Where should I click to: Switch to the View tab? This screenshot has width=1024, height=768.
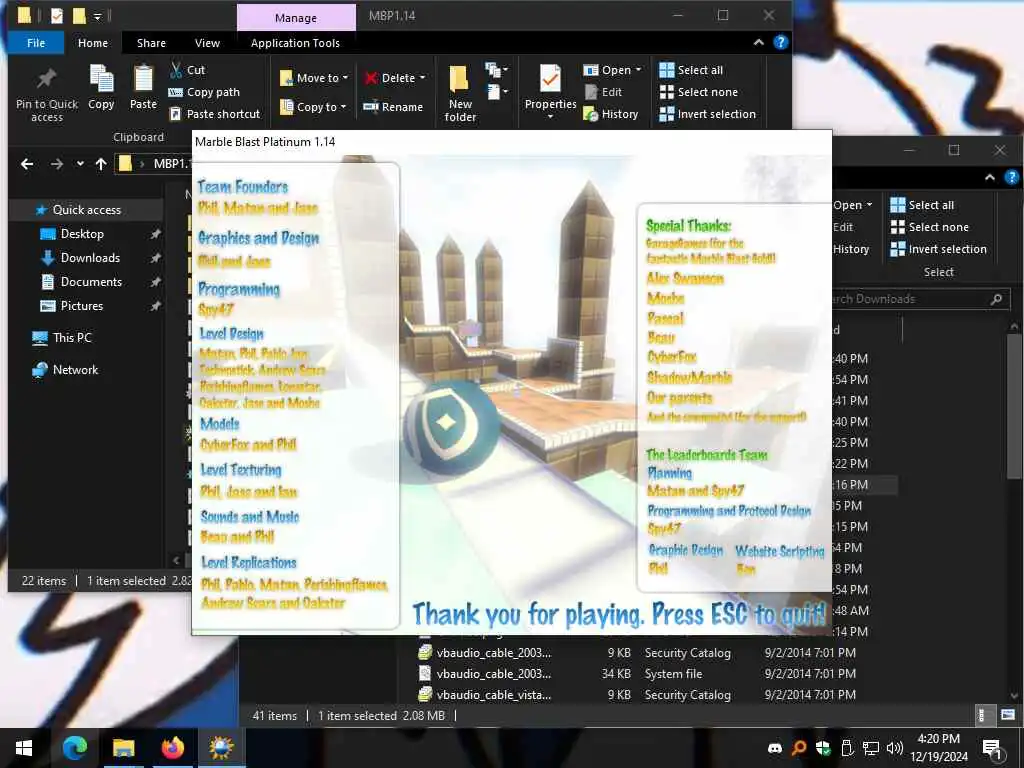(x=207, y=43)
